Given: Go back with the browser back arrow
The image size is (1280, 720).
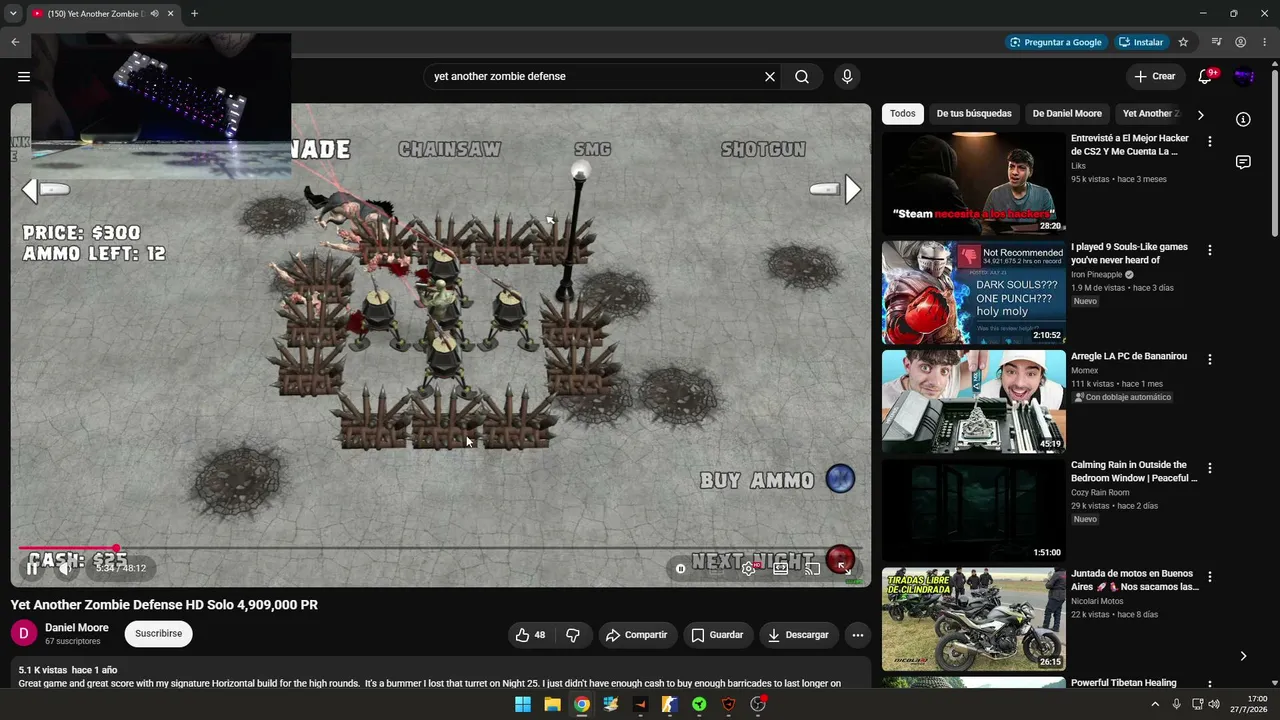Looking at the screenshot, I should (15, 42).
